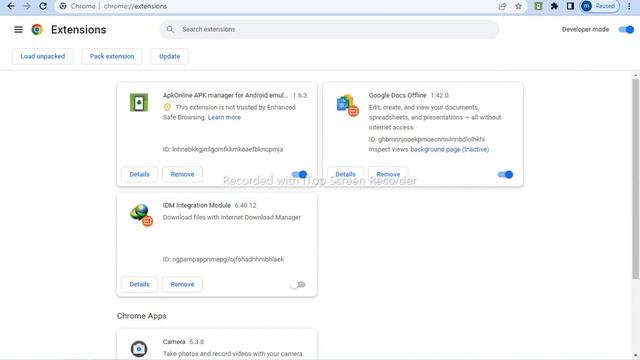Select the IDM extension ID text
Viewport: 640px width, 360px height.
click(x=223, y=259)
